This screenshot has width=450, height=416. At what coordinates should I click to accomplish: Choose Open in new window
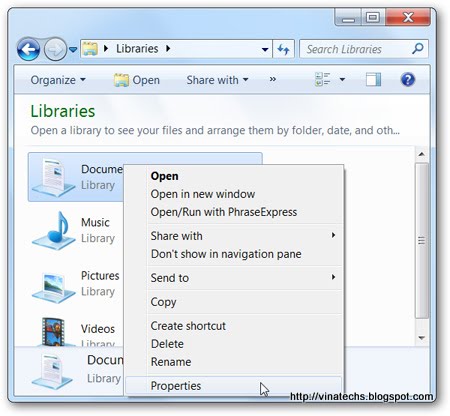click(x=235, y=194)
